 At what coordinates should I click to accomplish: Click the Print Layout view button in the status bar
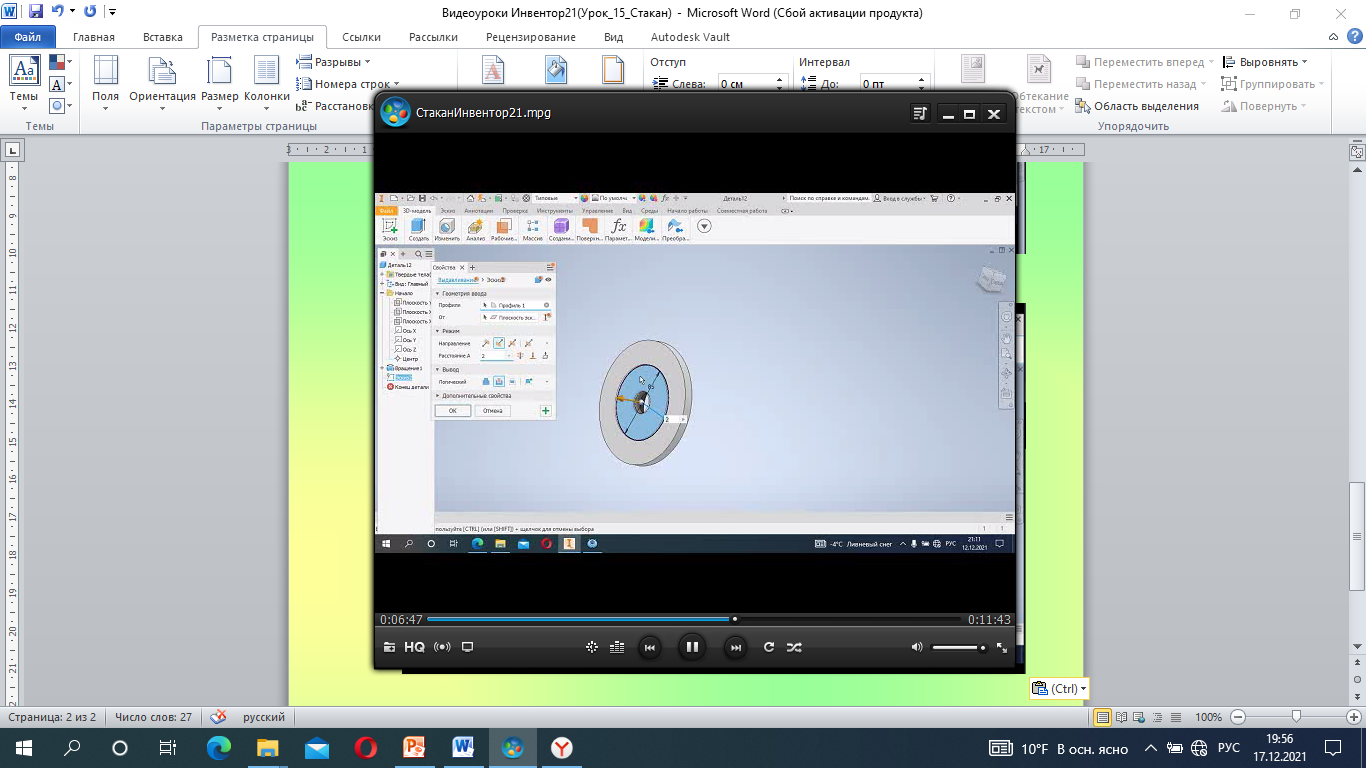(1102, 717)
